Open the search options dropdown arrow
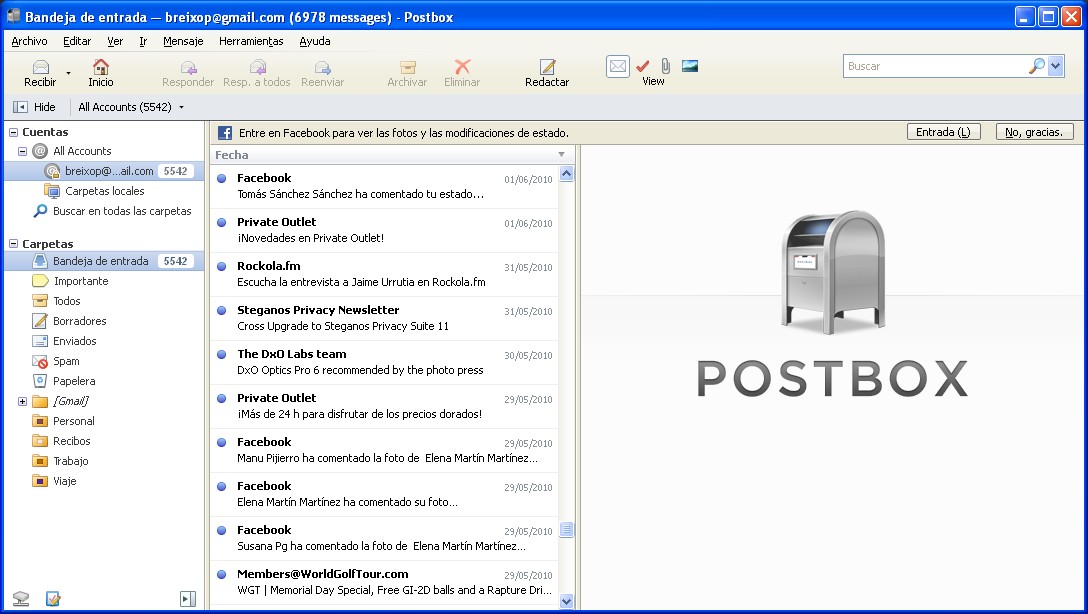 pyautogui.click(x=1055, y=66)
